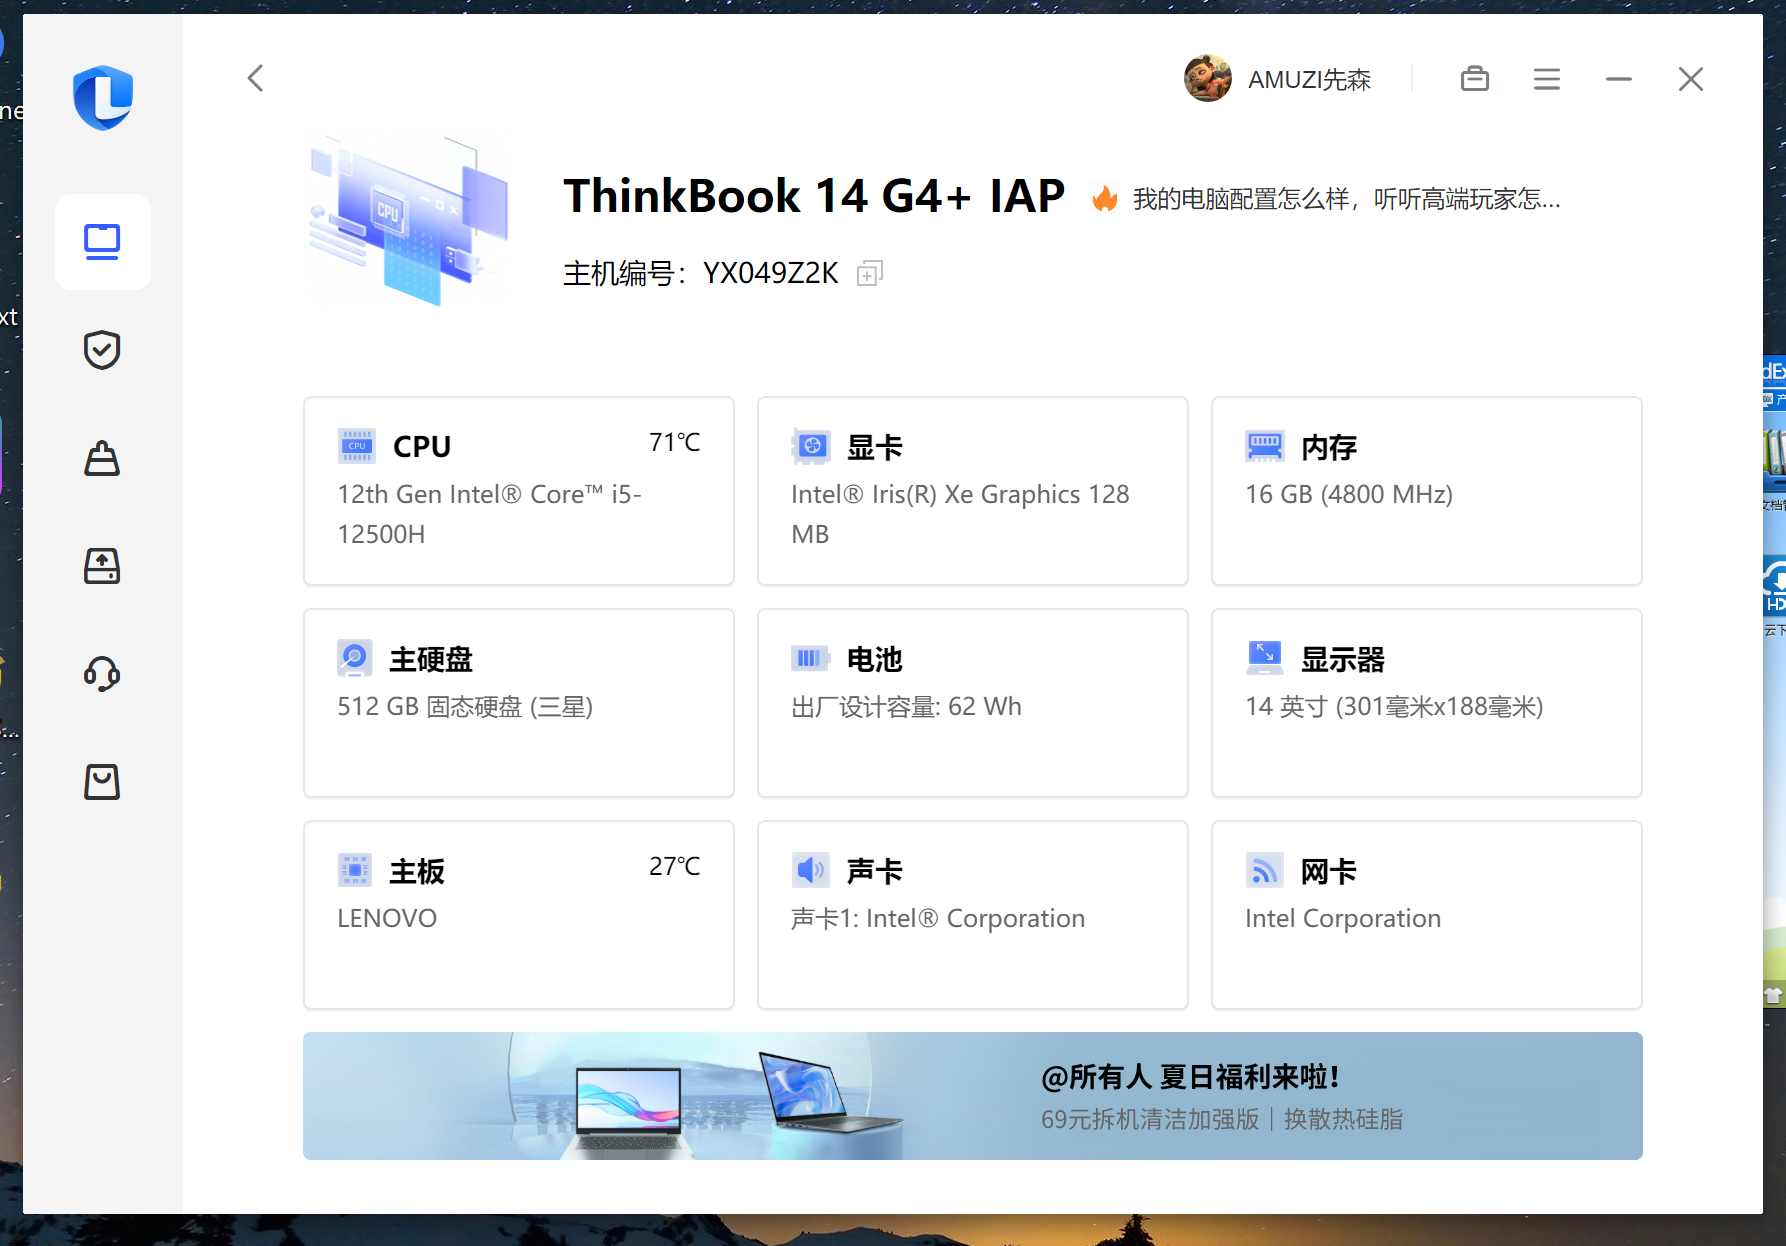The width and height of the screenshot is (1786, 1246).
Task: Click the 主板 motherboard icon
Action: point(355,870)
